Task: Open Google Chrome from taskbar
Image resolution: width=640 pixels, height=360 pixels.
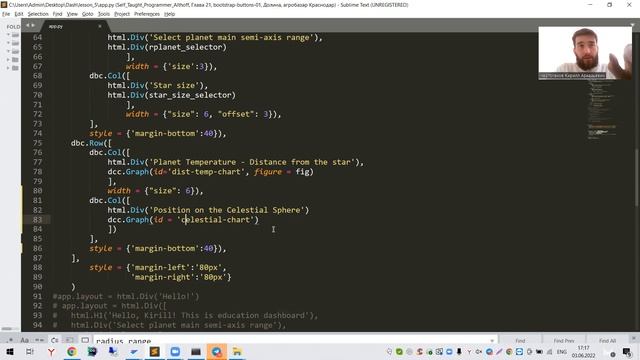Action: coord(72,351)
